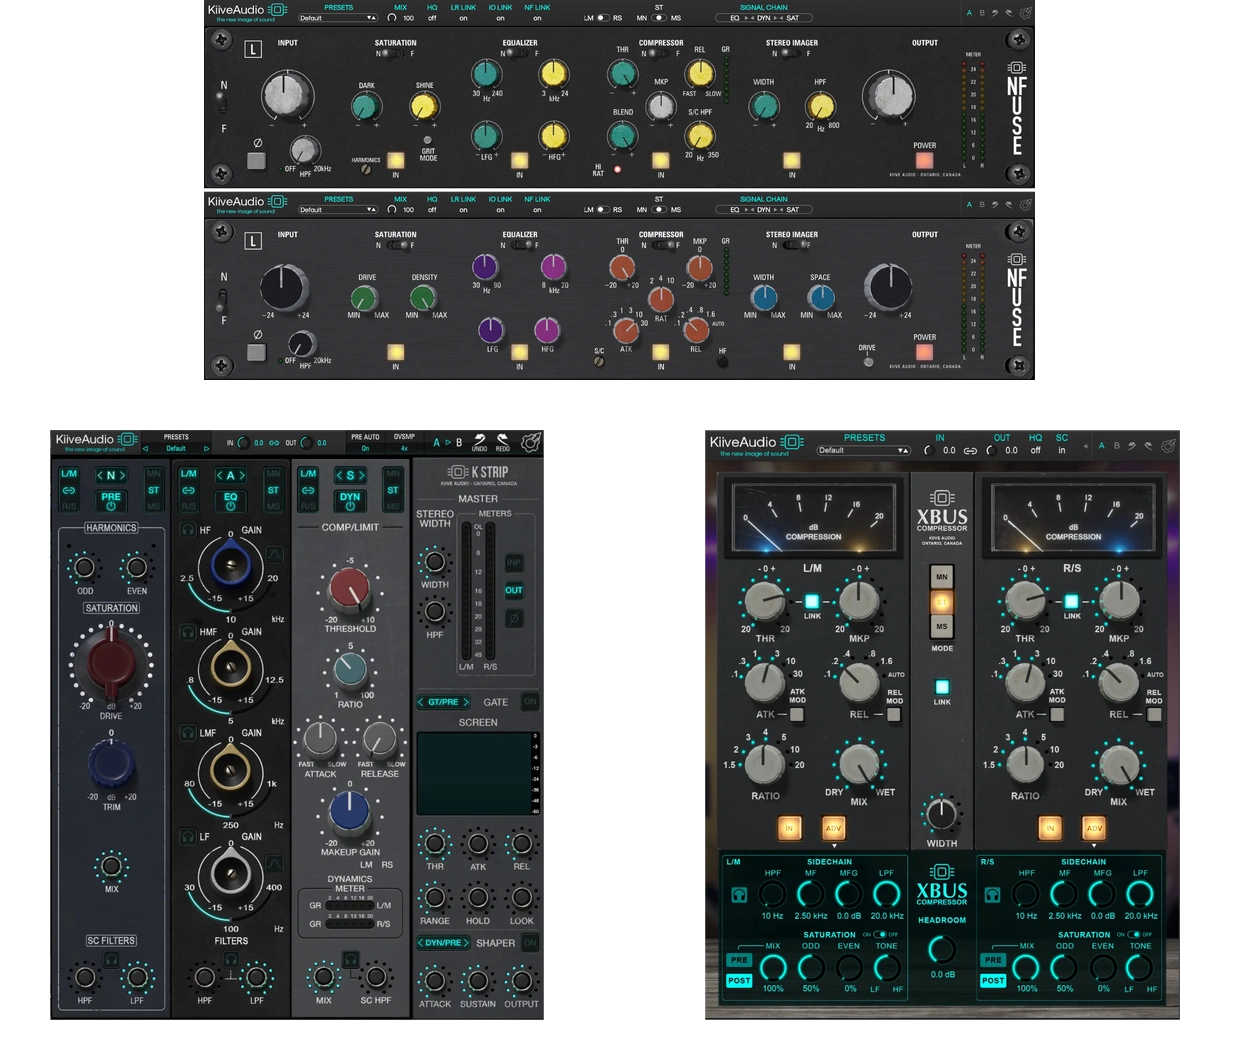
Task: Solo the LF band with its headphone icon
Action: (x=187, y=836)
